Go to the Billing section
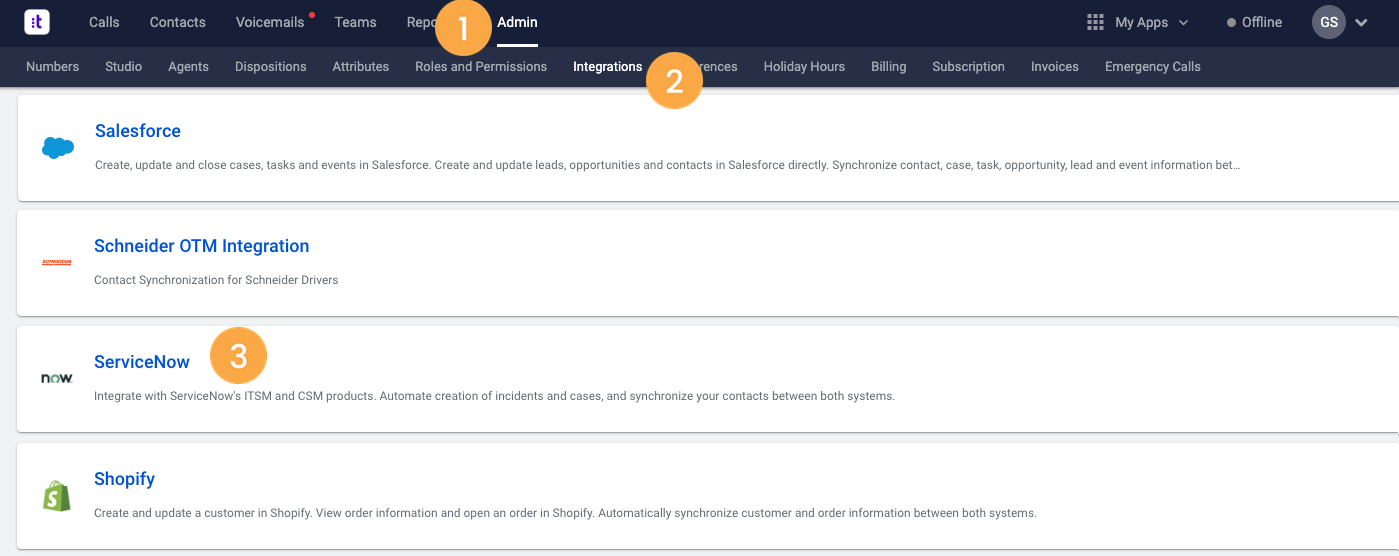Screen dimensions: 1399x556 coord(889,67)
